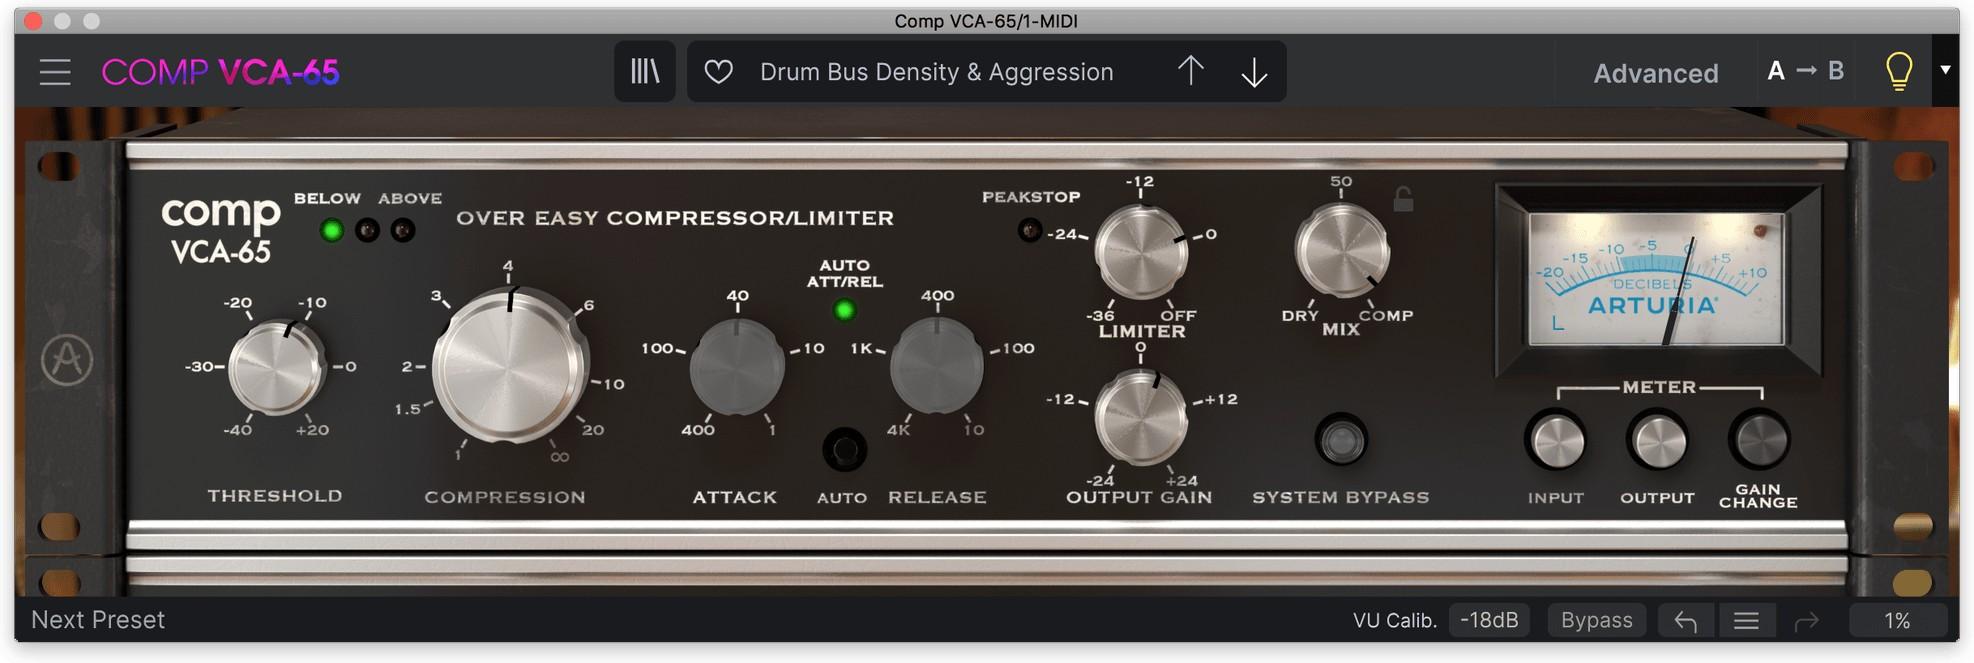The height and width of the screenshot is (663, 1974).
Task: Click the large Compression ratio knob
Action: coord(509,366)
